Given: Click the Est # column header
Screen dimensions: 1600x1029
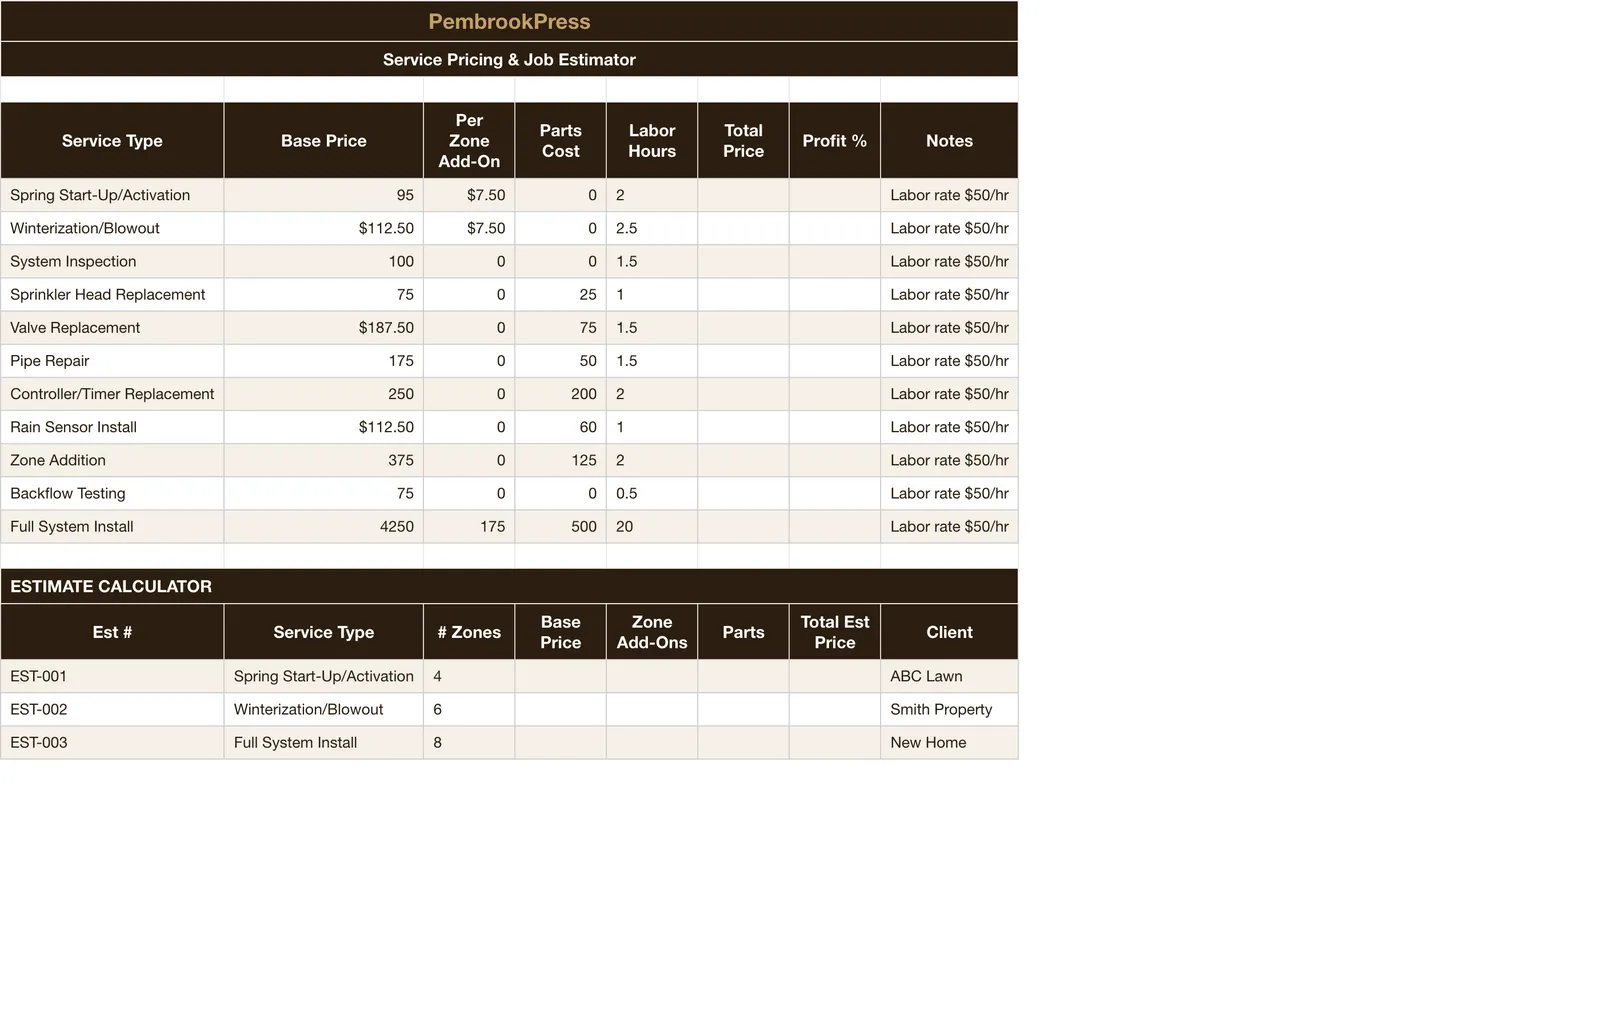Looking at the screenshot, I should click(x=112, y=632).
